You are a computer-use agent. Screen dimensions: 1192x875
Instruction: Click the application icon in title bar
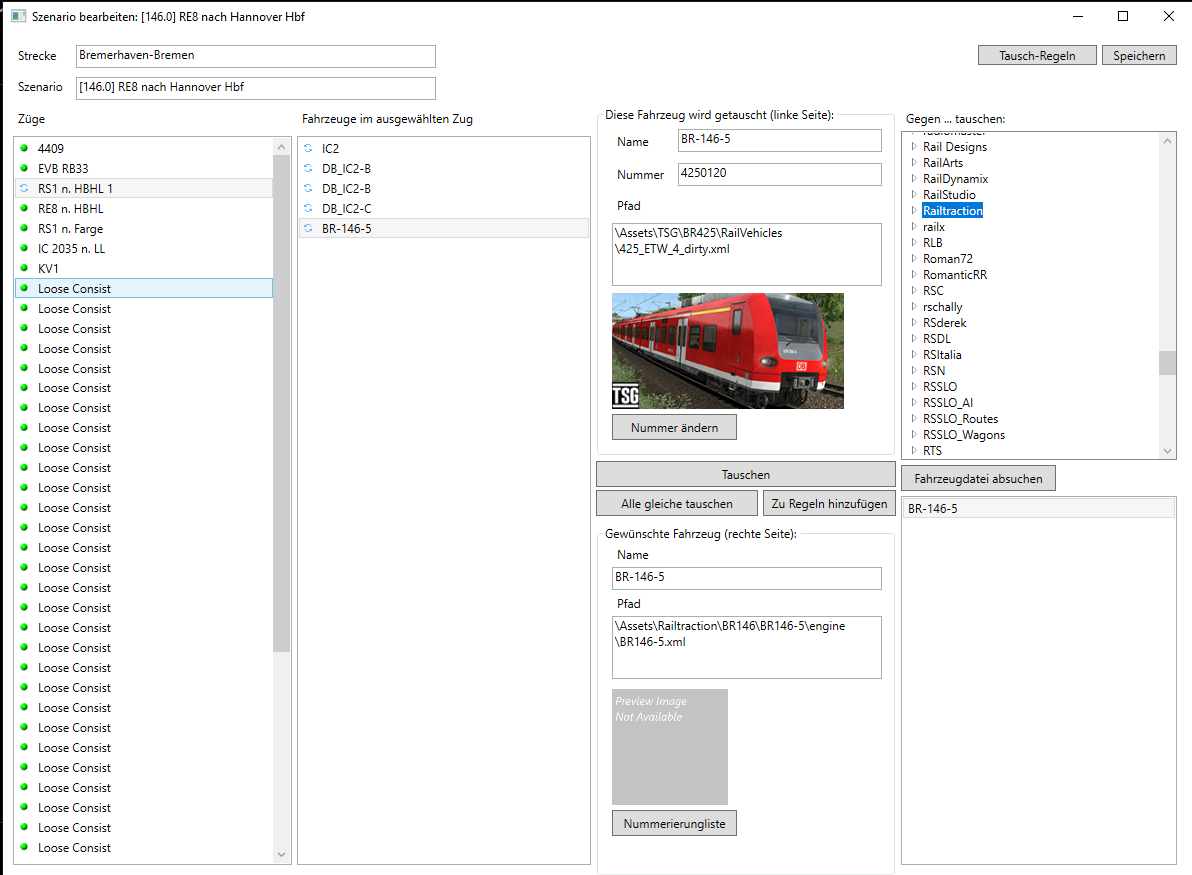[17, 17]
